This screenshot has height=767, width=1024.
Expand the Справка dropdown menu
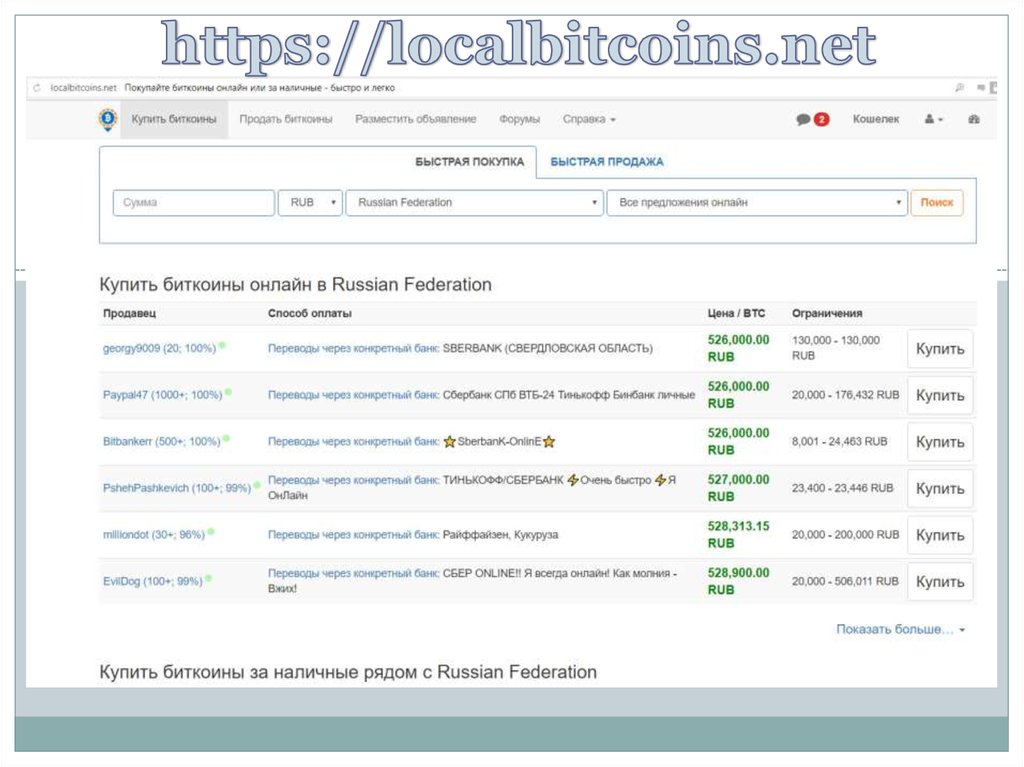(589, 119)
